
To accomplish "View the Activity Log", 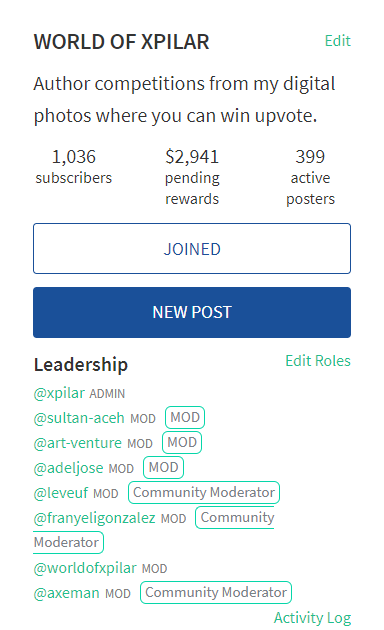I will 312,618.
